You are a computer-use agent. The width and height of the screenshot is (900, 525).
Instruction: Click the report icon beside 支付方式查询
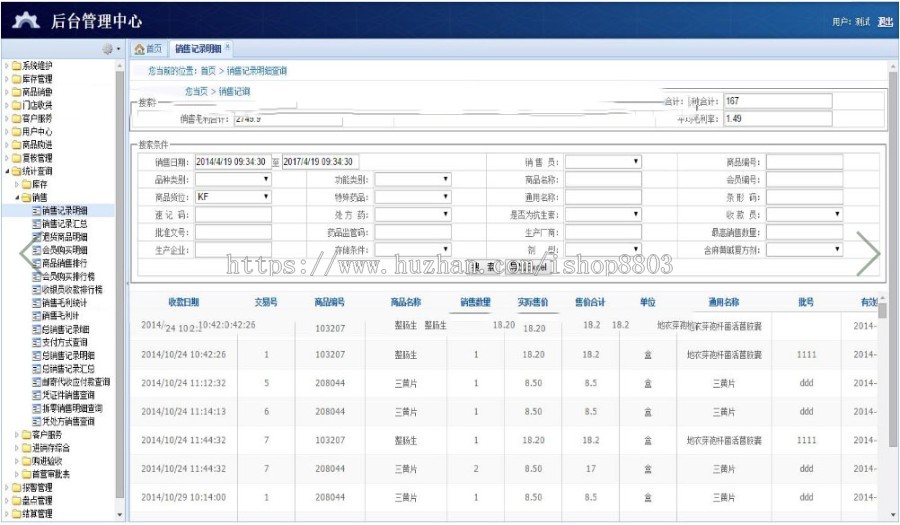[x=37, y=343]
